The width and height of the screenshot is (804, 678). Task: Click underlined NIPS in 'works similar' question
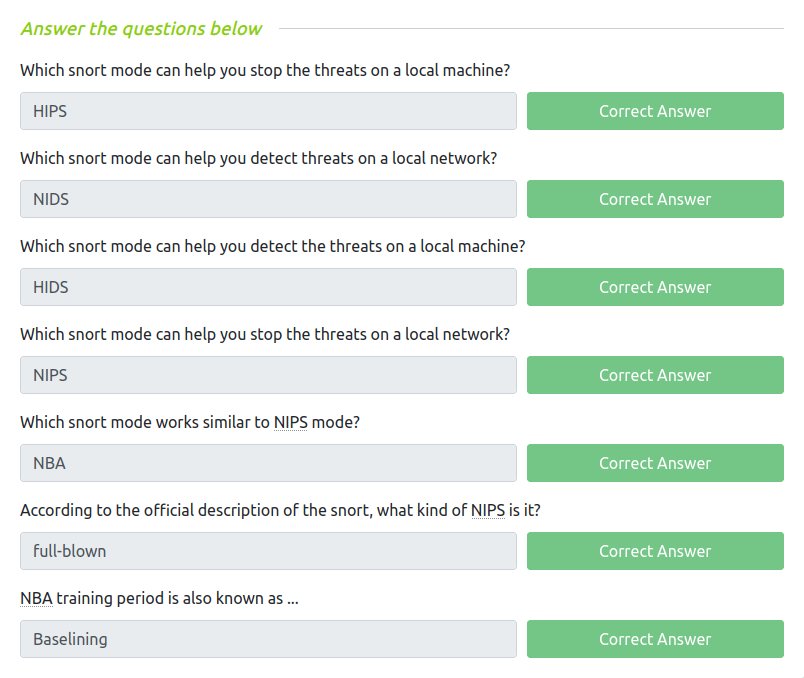(291, 422)
